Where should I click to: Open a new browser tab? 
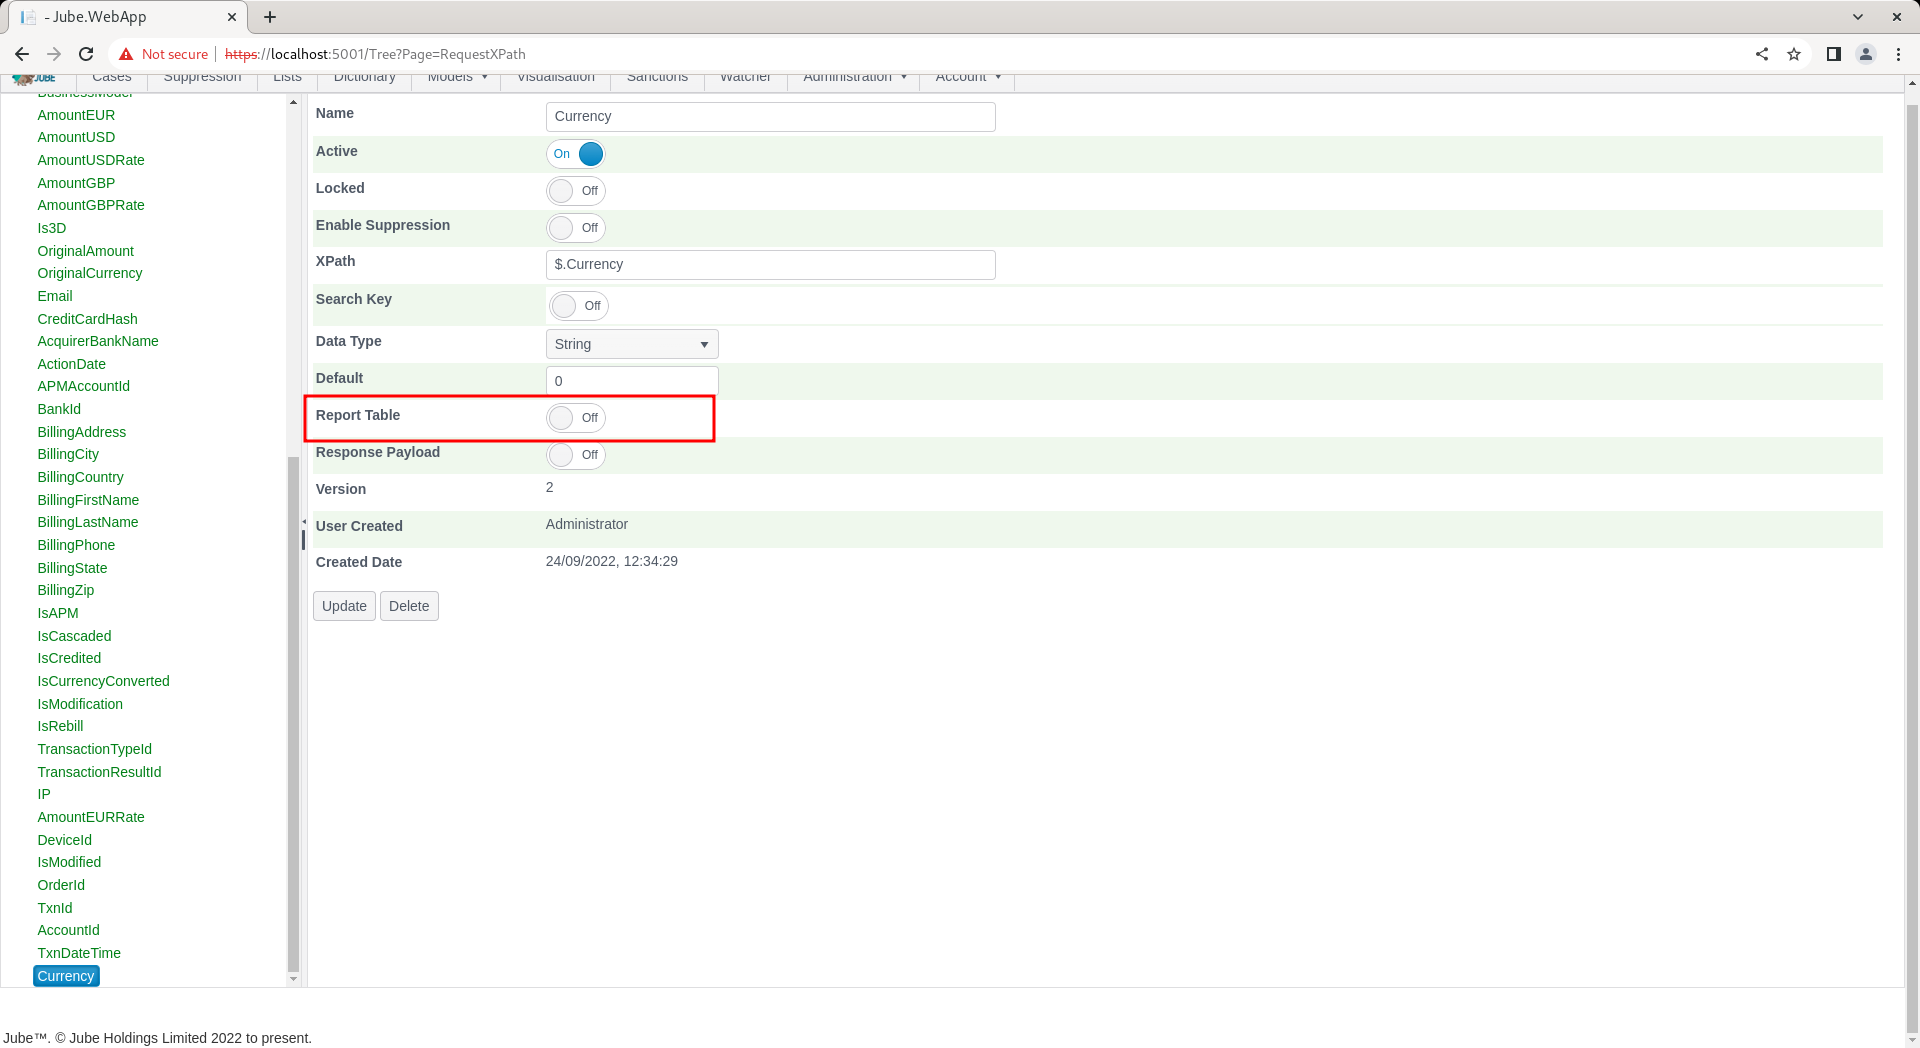[270, 17]
